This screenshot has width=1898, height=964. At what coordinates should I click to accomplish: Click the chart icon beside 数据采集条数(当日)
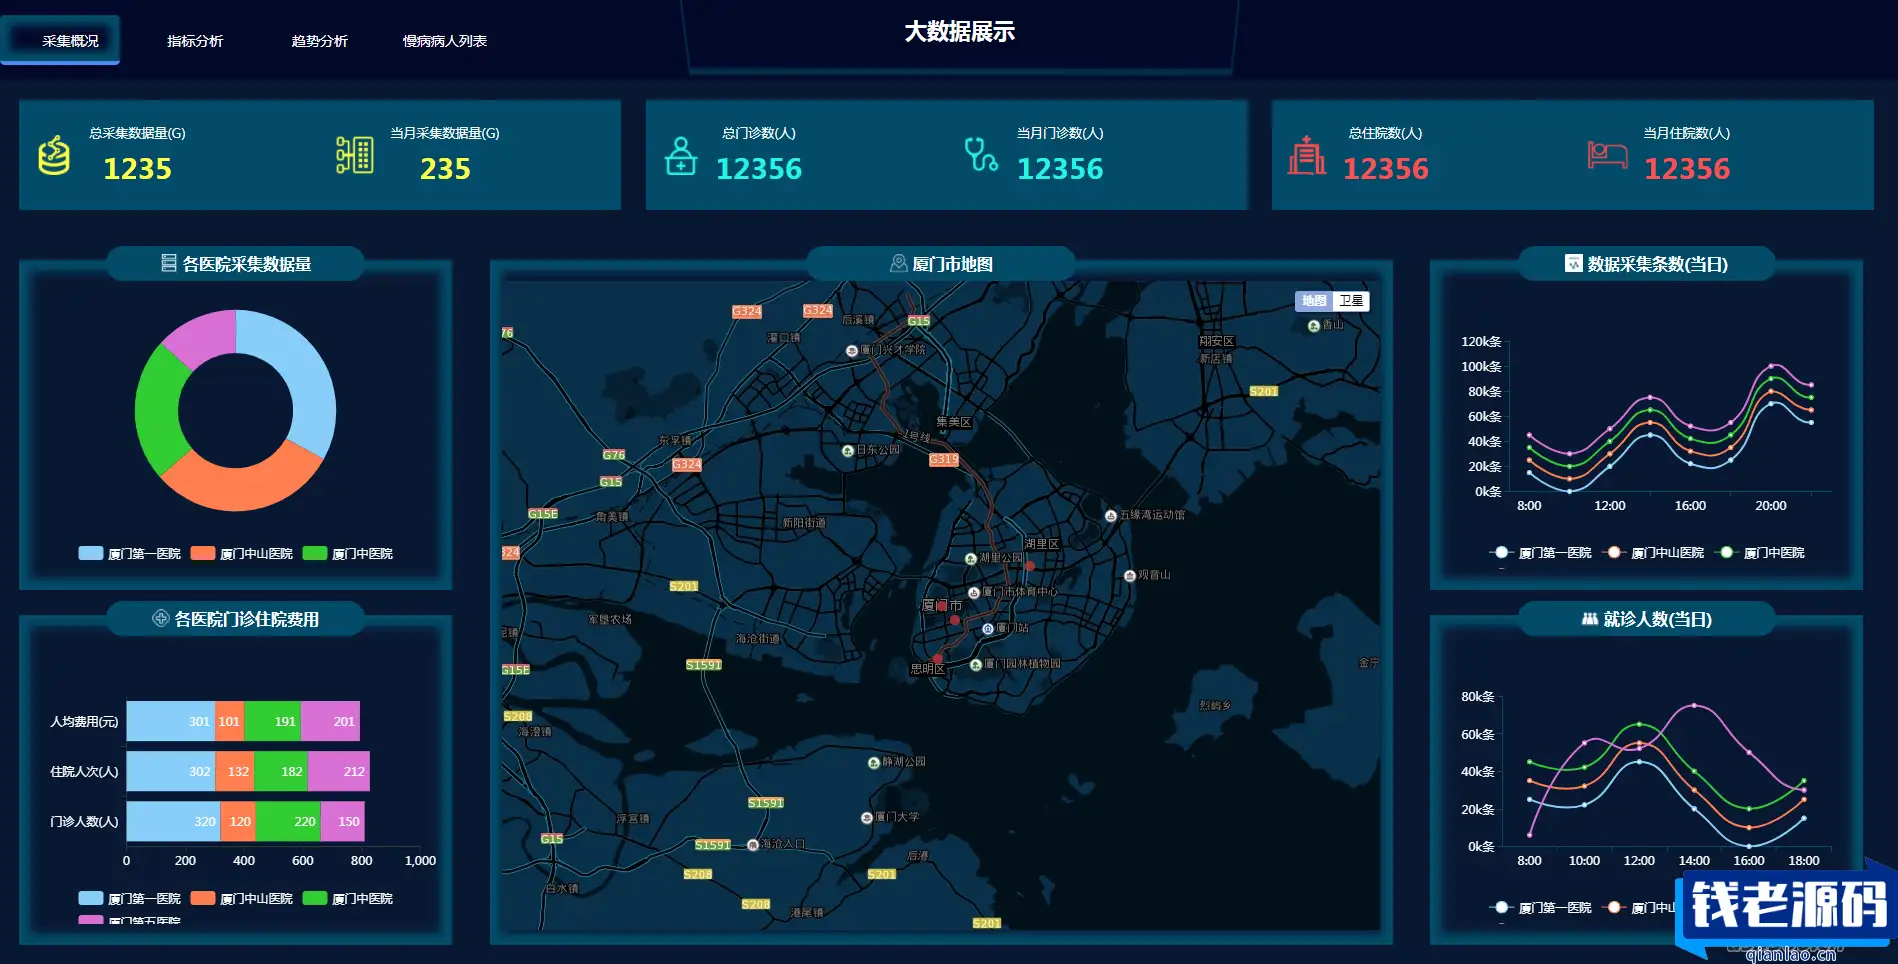[x=1574, y=263]
